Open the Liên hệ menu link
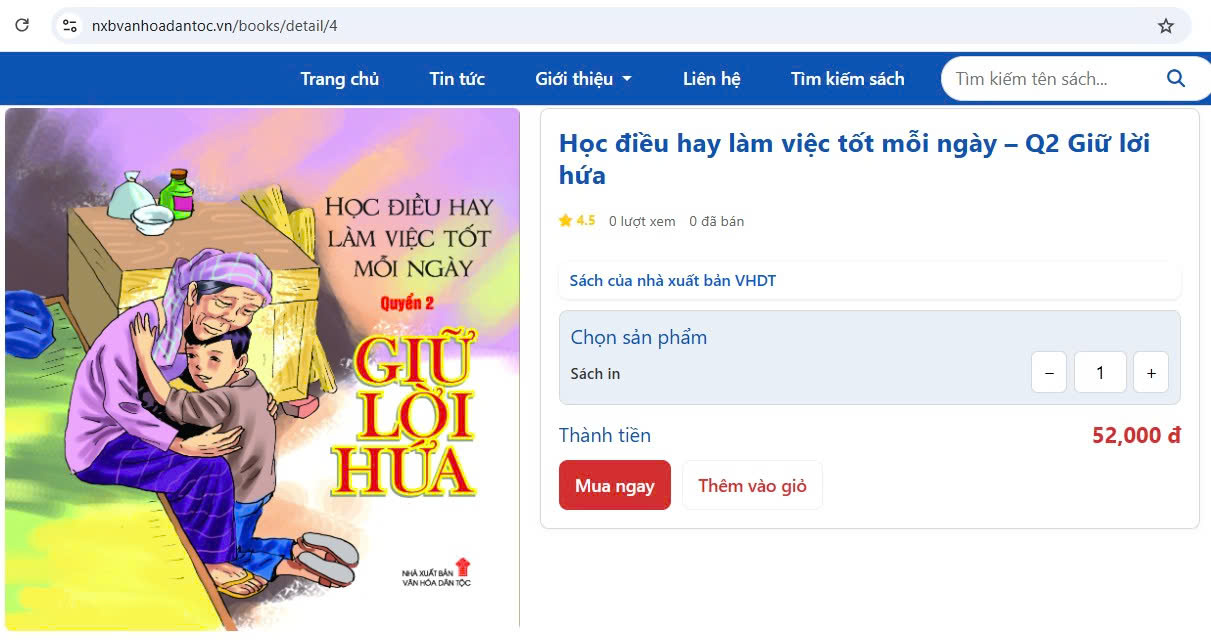The image size is (1211, 642). pos(712,79)
